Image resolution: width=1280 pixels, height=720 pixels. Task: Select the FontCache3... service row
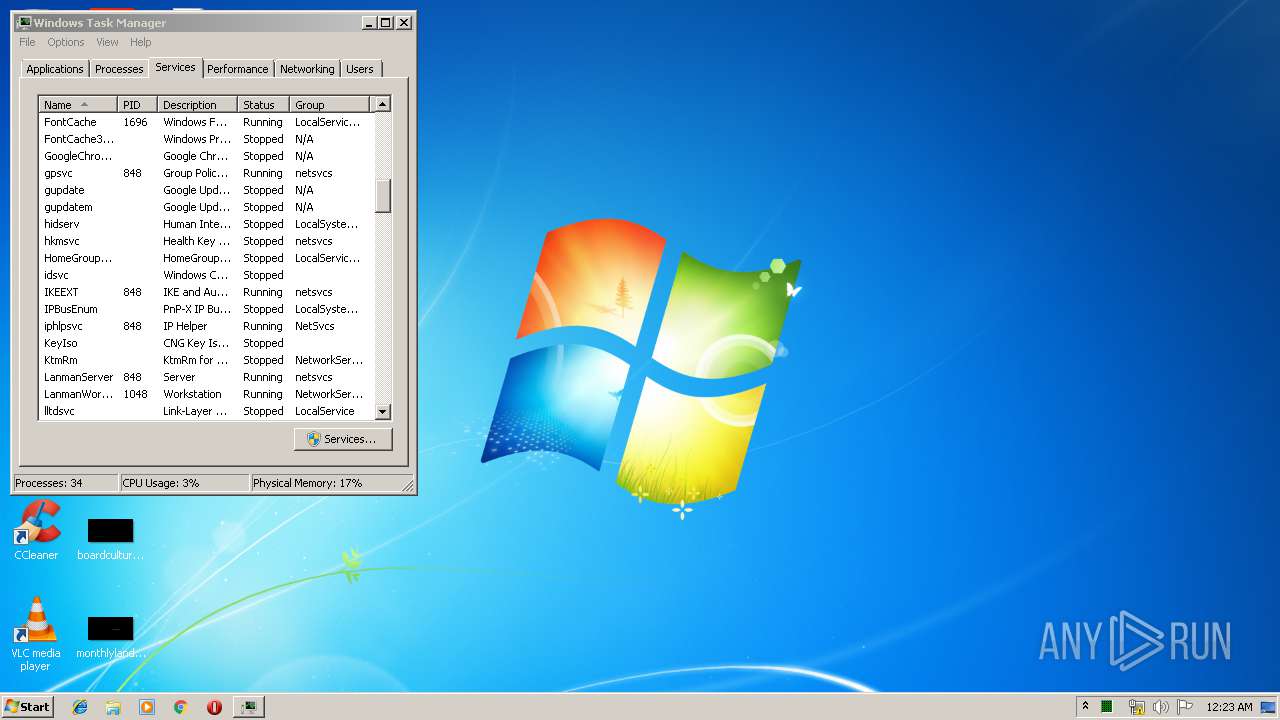(206, 139)
